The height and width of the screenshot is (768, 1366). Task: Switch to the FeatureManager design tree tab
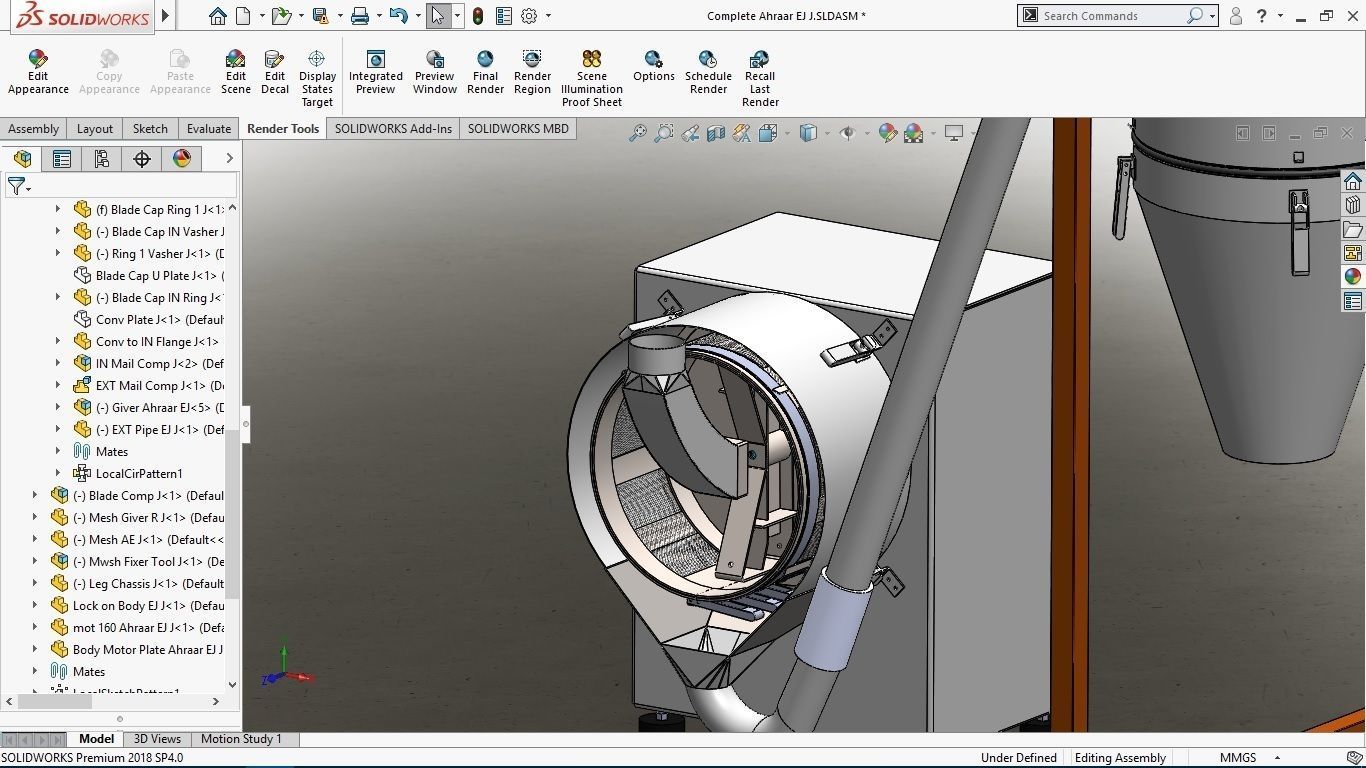point(22,159)
